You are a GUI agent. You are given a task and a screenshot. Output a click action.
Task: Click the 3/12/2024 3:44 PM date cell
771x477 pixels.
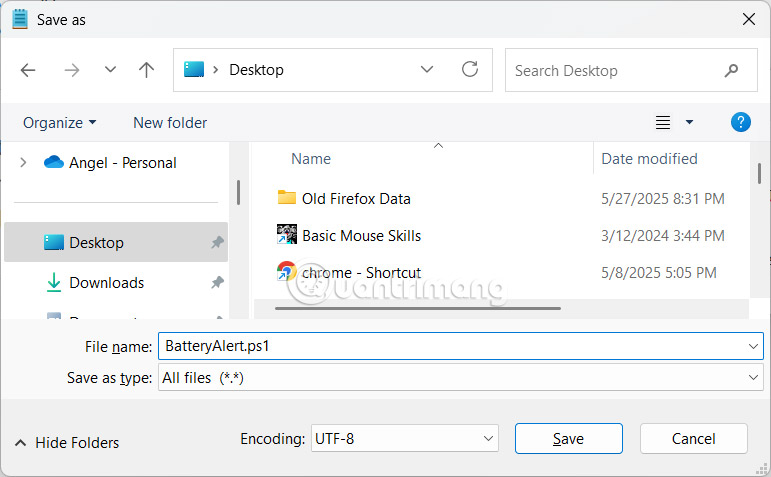point(663,236)
